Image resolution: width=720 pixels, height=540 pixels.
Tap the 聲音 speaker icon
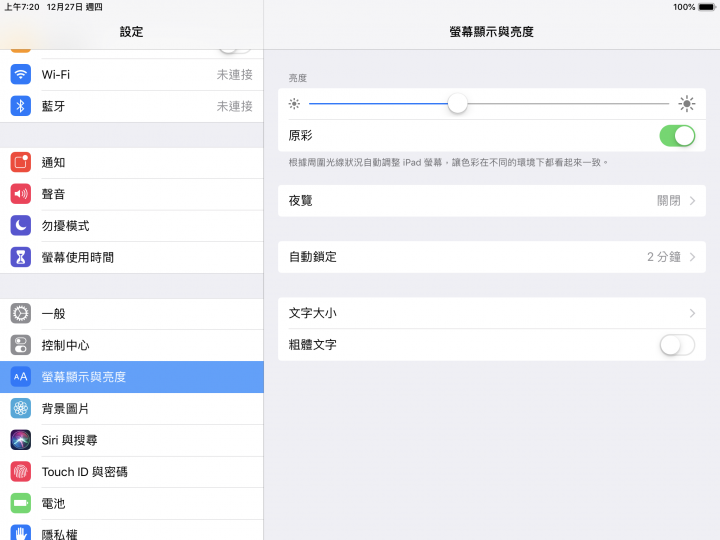(21, 194)
